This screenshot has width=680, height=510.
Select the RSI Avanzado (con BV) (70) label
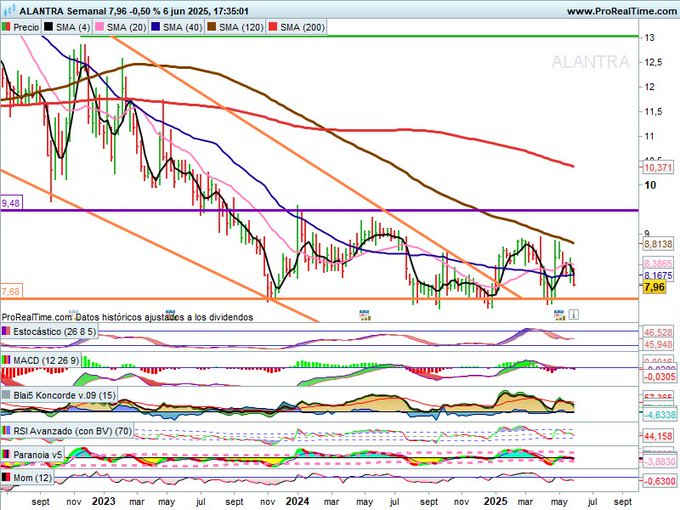click(x=72, y=431)
